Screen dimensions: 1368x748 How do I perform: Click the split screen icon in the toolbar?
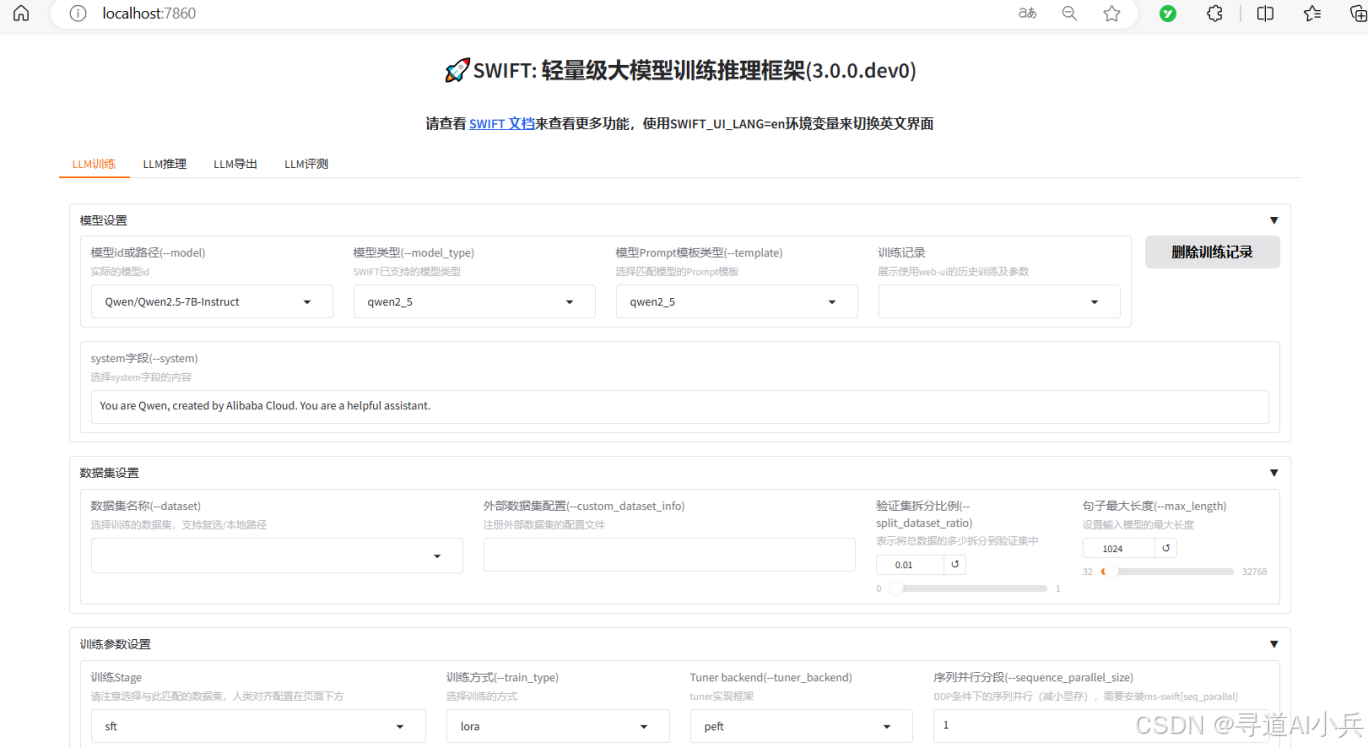click(x=1264, y=13)
